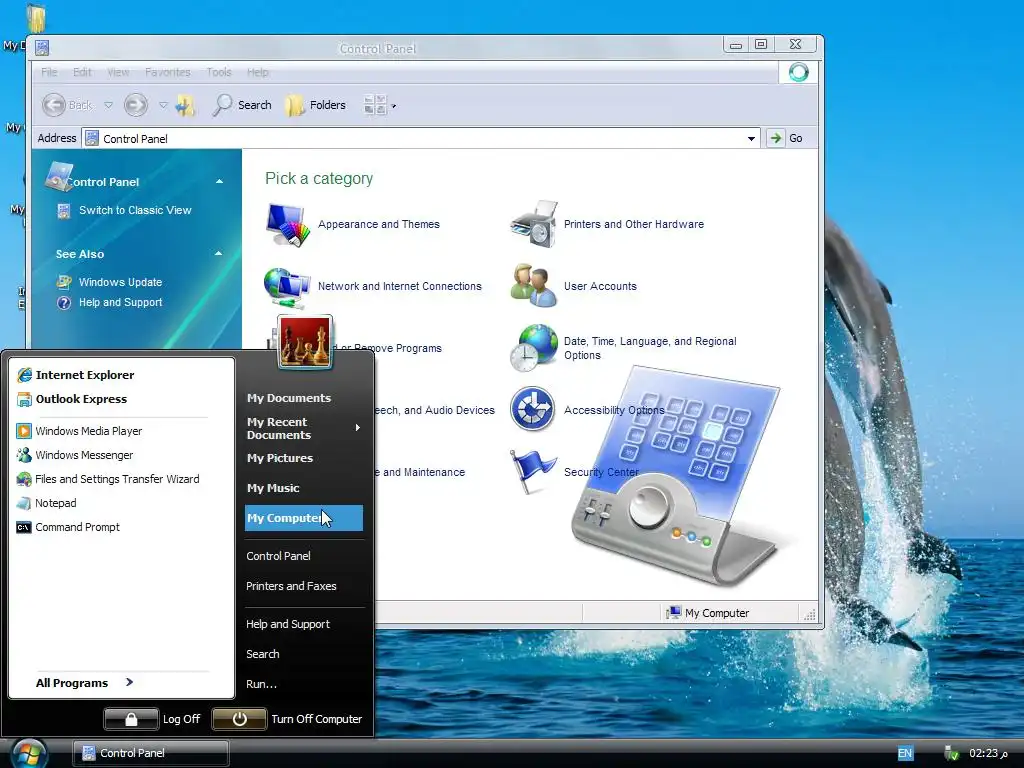Viewport: 1024px width, 768px height.
Task: Click the system tray safely-remove icon
Action: pos(952,753)
